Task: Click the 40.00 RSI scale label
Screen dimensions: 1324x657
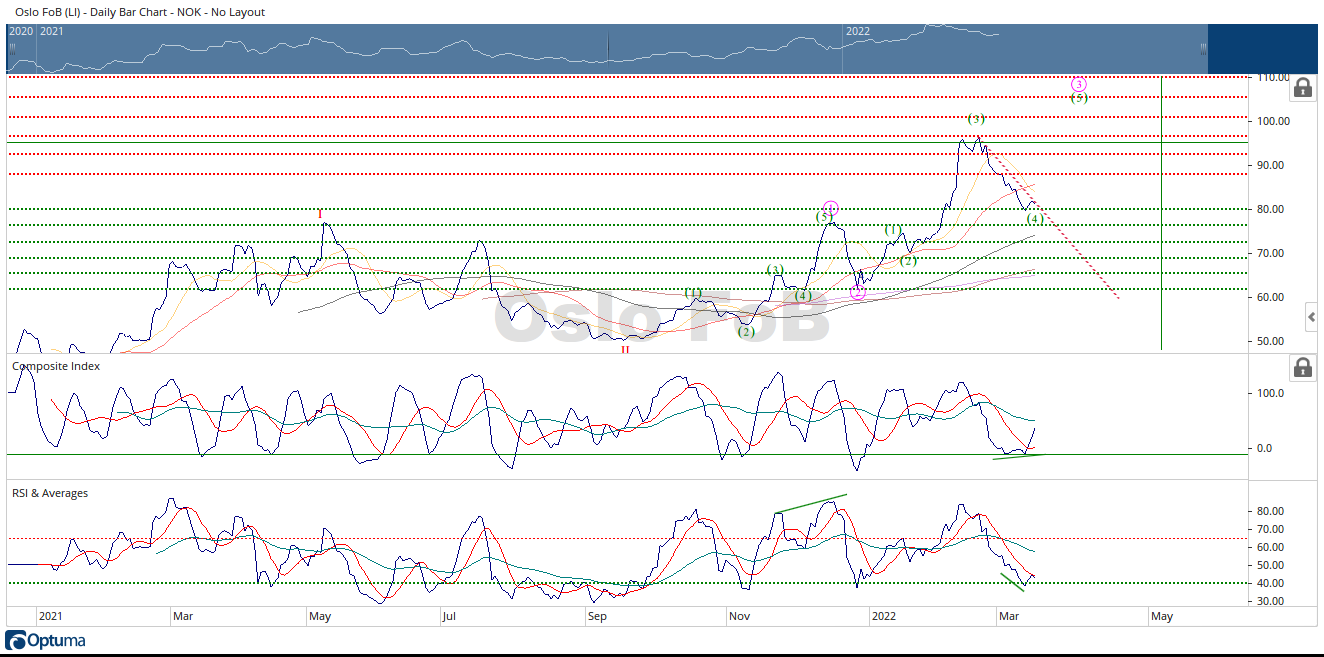Action: pyautogui.click(x=1270, y=583)
